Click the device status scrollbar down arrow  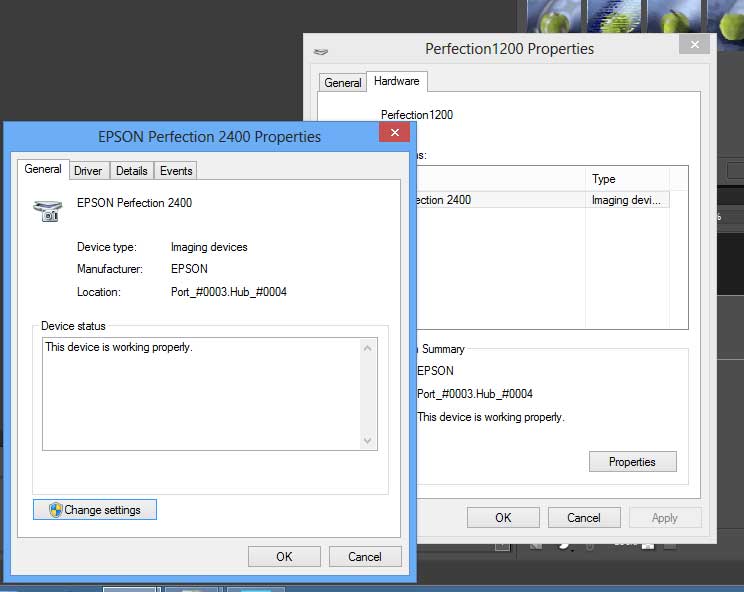click(x=367, y=440)
